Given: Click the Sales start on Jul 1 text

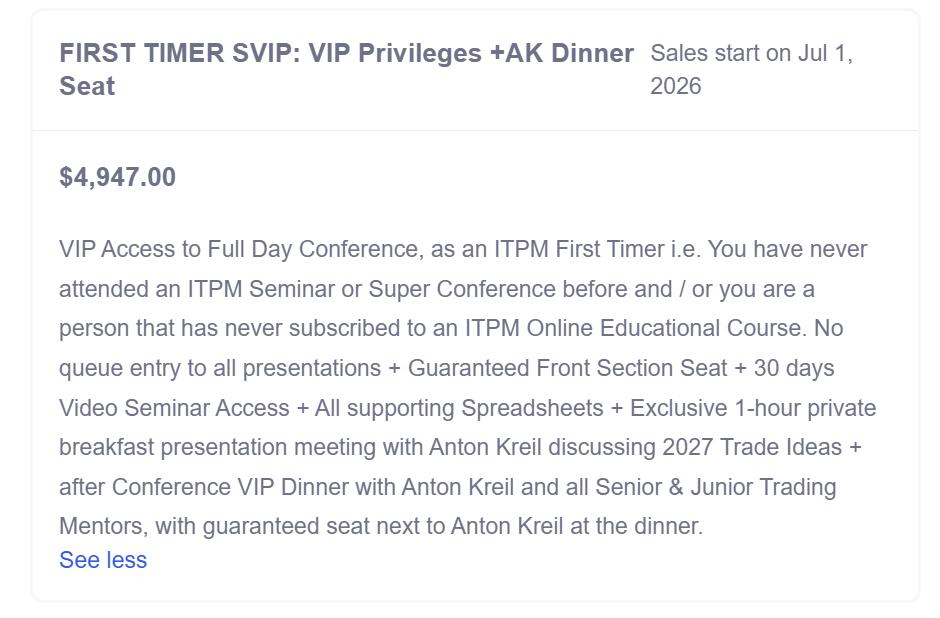Looking at the screenshot, I should click(x=751, y=53).
